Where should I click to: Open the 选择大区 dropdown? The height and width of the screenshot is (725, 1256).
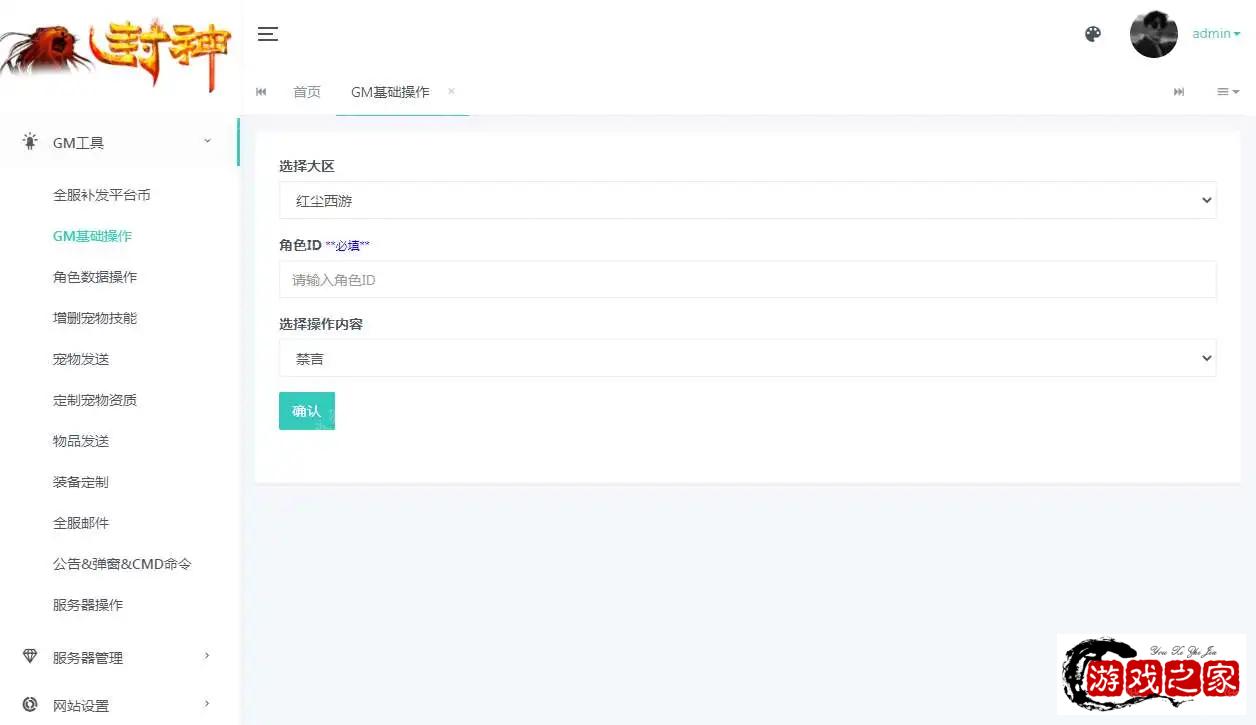point(747,200)
